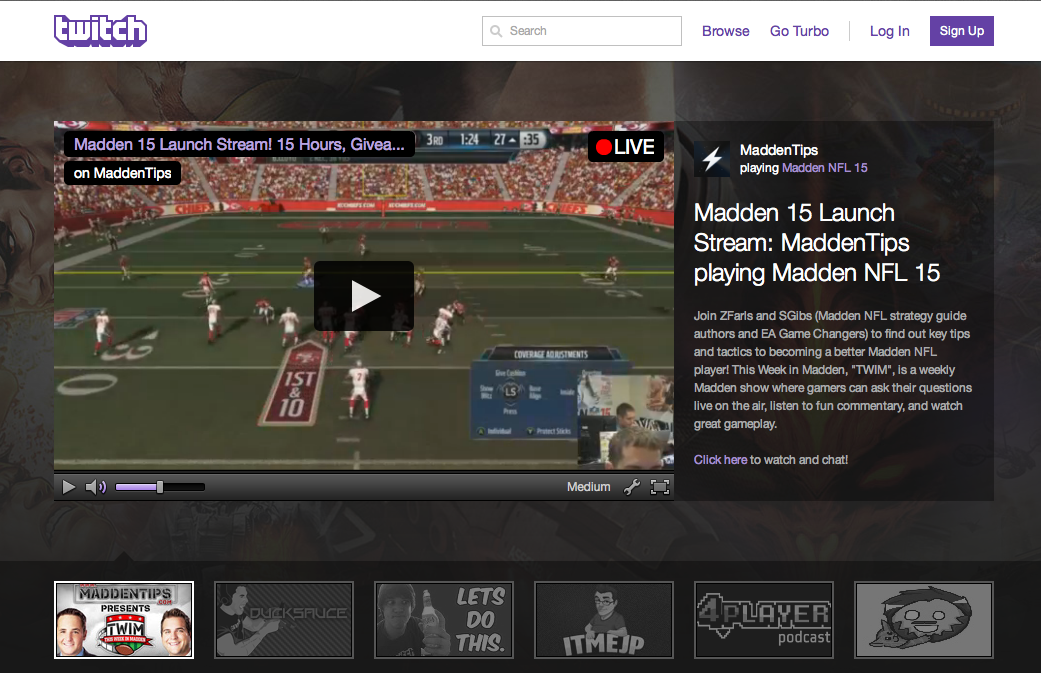Open the Browse page
The image size is (1041, 673).
(x=726, y=31)
